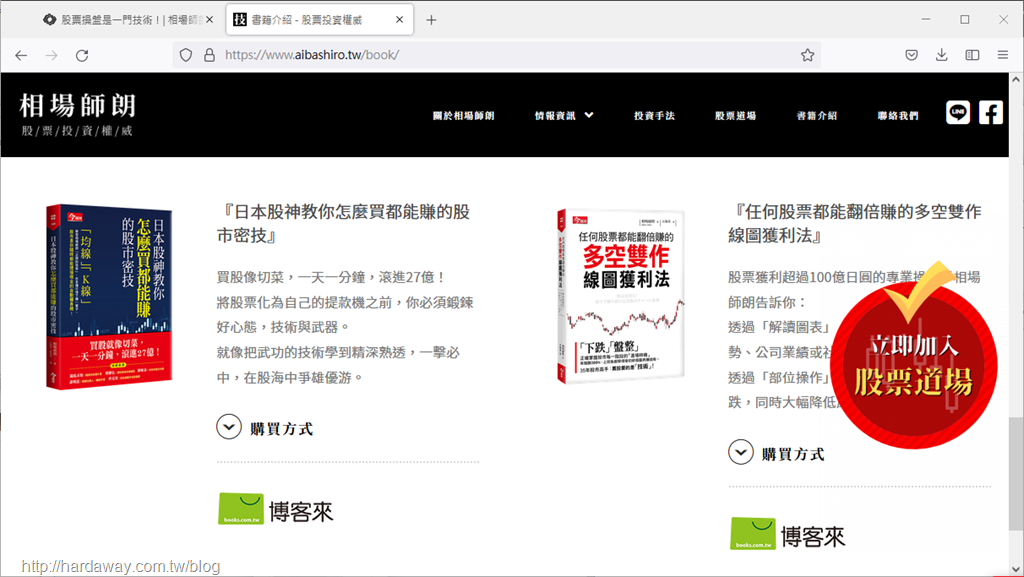Click the 股/票/投/資/權/威 tagline

(x=77, y=131)
